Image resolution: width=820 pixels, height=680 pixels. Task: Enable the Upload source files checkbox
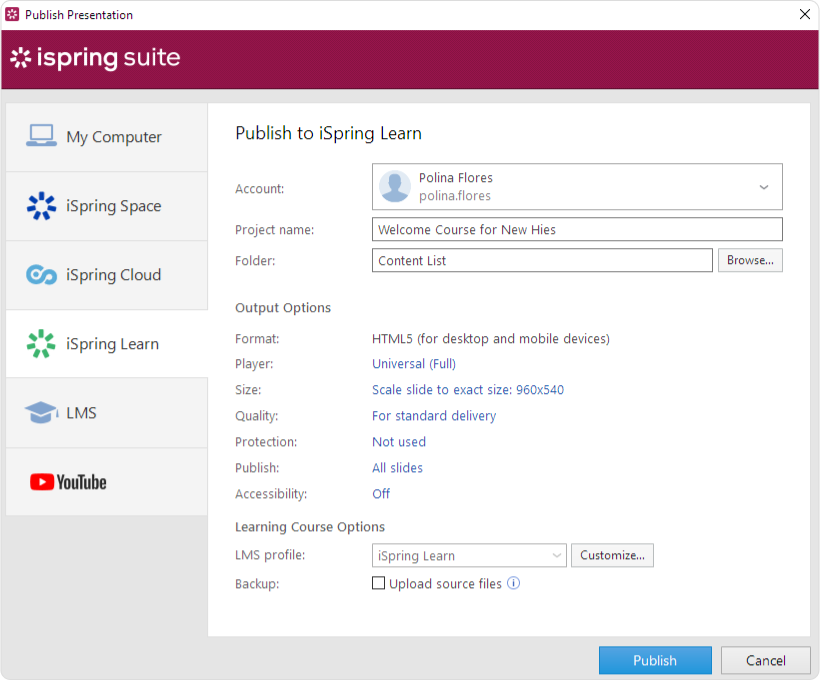tap(378, 583)
